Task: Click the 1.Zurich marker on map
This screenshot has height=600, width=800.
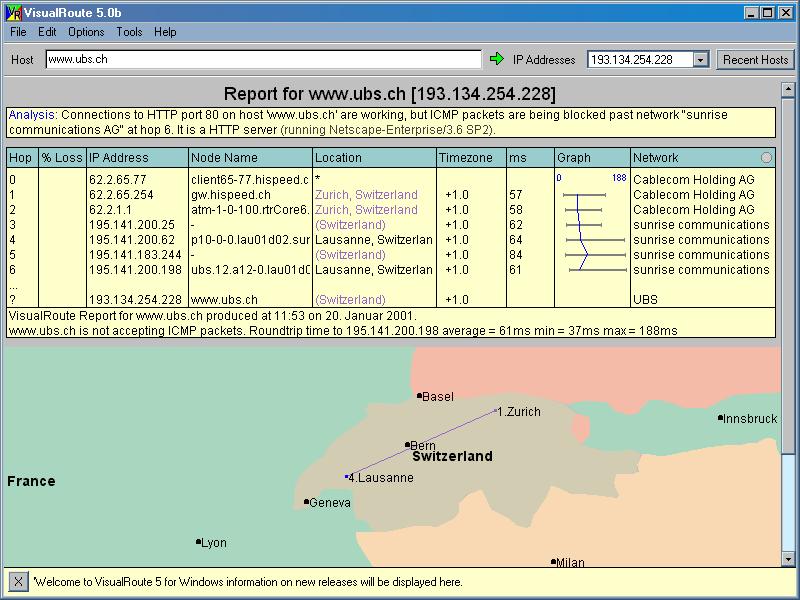Action: coord(517,411)
